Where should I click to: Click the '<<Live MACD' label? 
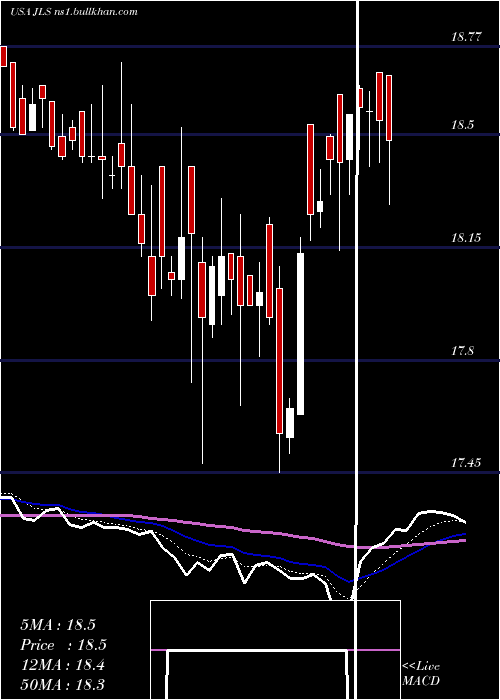point(421,674)
